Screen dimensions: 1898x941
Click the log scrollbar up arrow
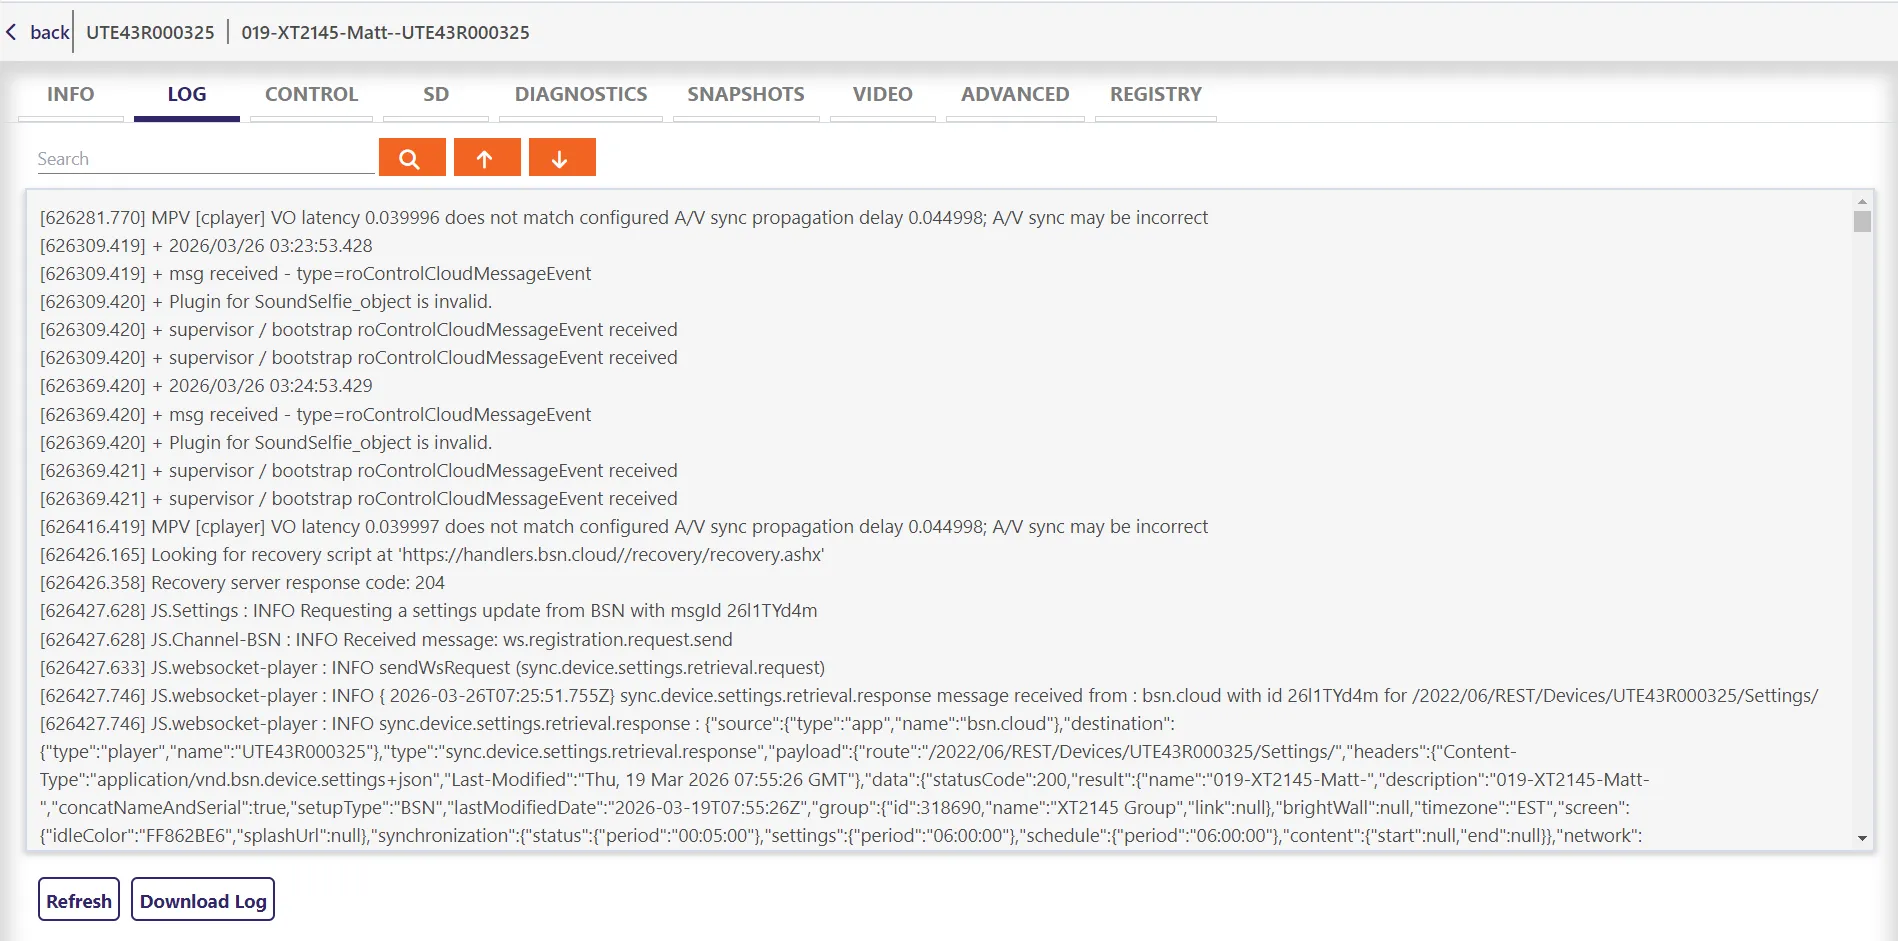point(1862,202)
